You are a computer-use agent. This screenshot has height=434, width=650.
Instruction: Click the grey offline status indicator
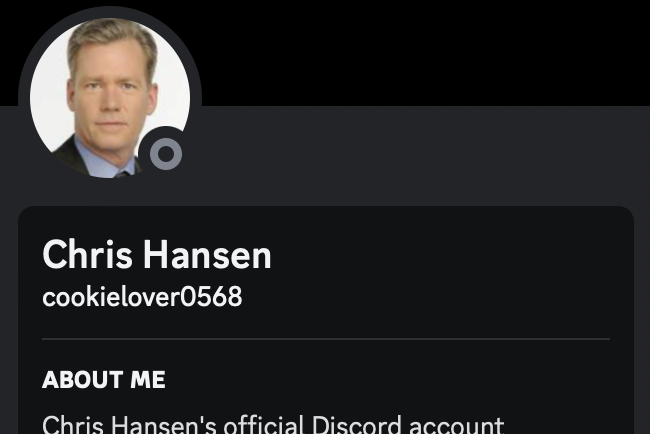166,154
